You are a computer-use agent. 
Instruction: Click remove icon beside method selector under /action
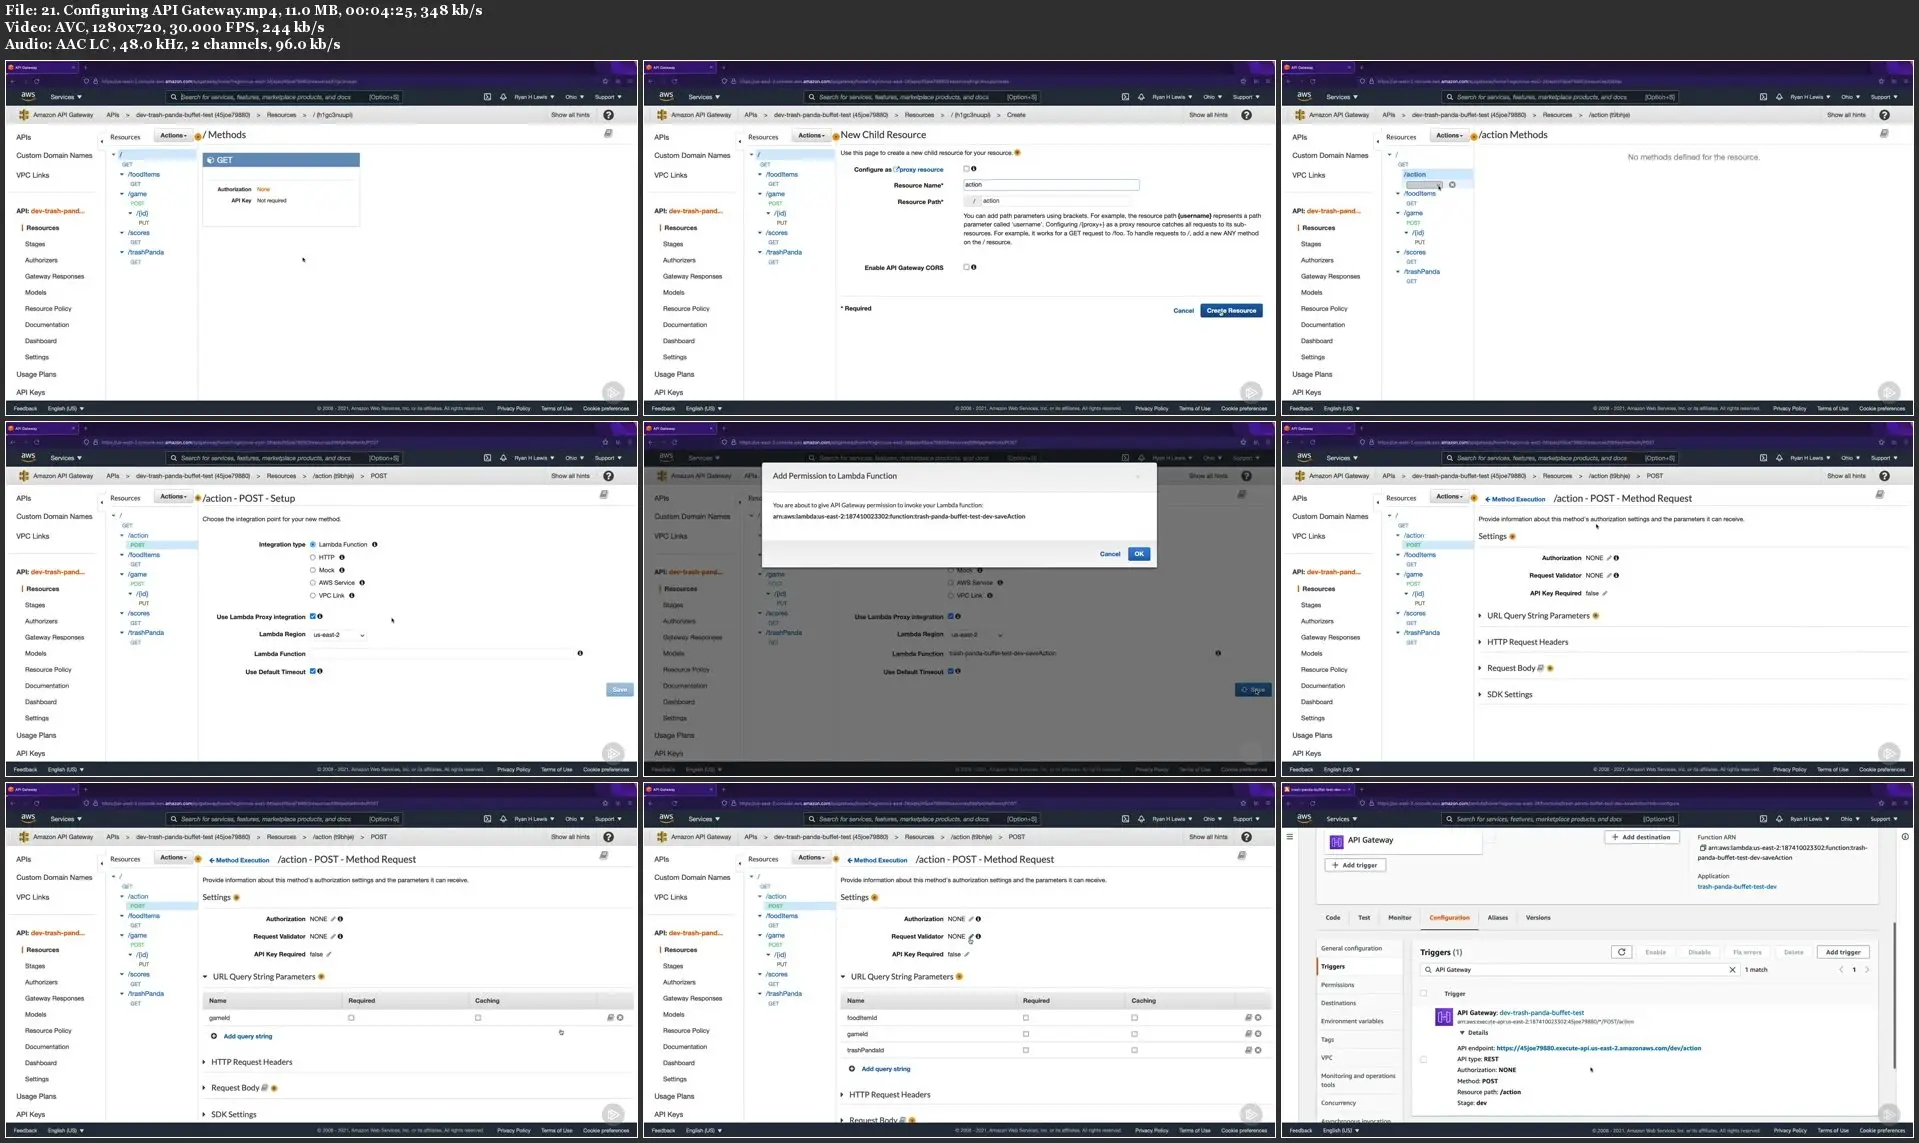point(1452,185)
